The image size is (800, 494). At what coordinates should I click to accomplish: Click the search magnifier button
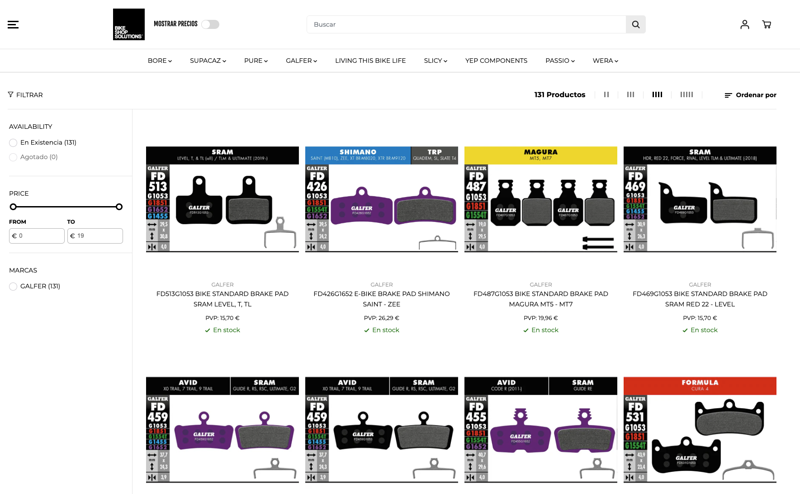coord(636,24)
